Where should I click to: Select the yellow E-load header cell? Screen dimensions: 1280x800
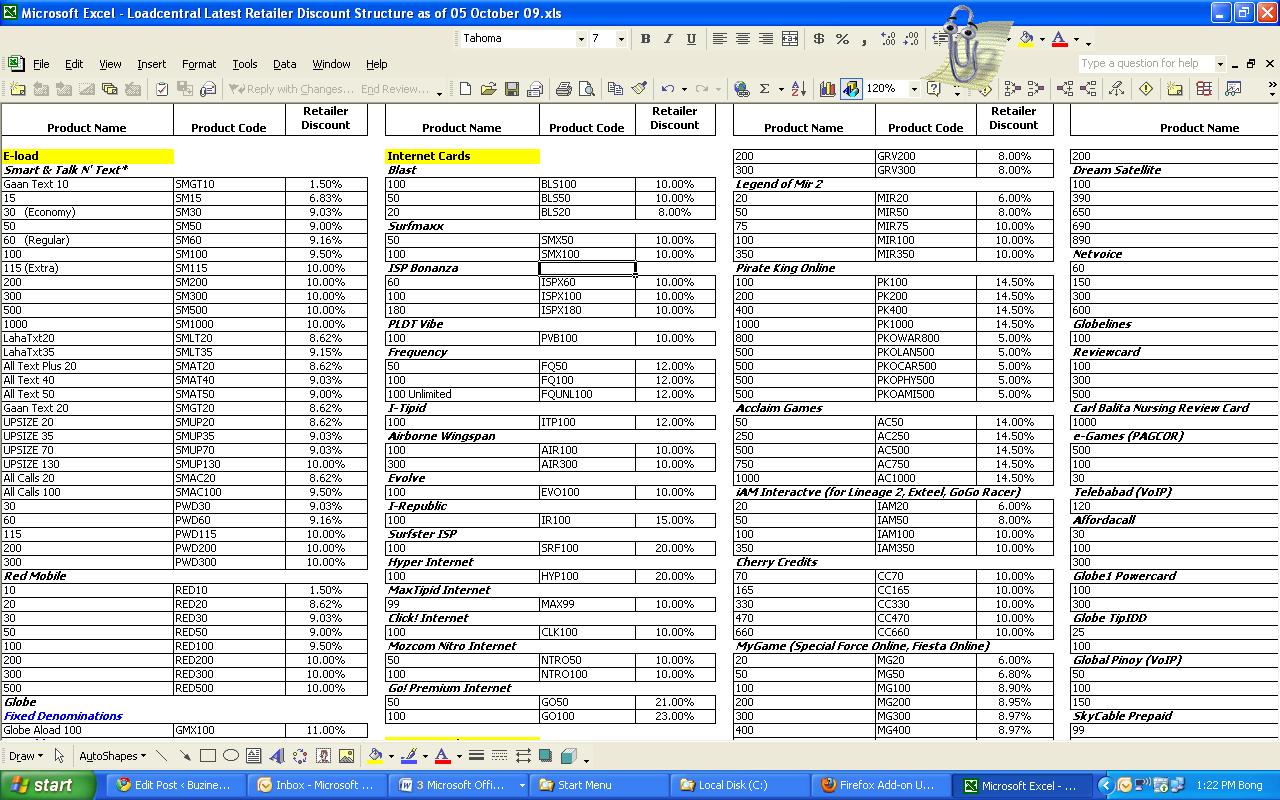(88, 156)
